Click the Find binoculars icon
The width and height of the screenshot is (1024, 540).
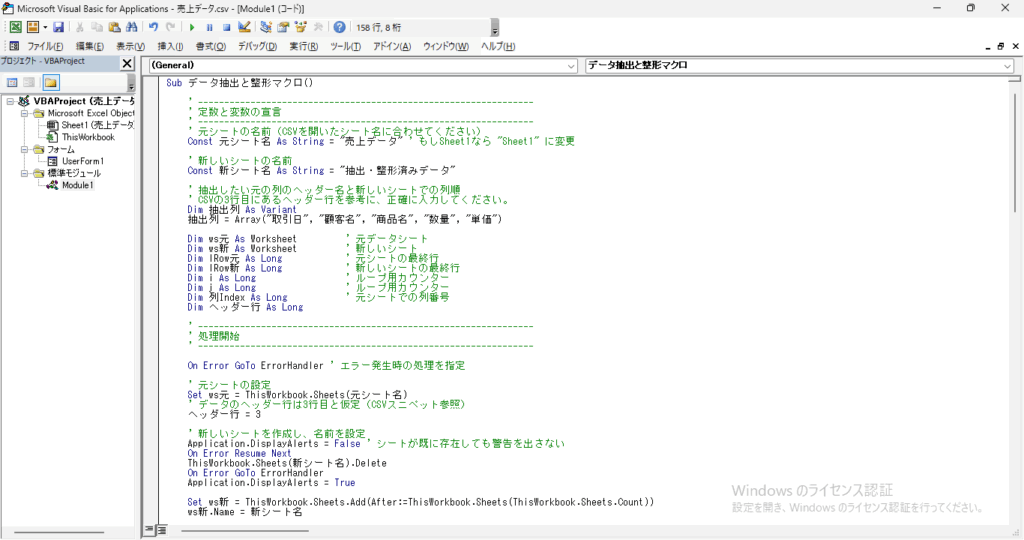point(130,27)
